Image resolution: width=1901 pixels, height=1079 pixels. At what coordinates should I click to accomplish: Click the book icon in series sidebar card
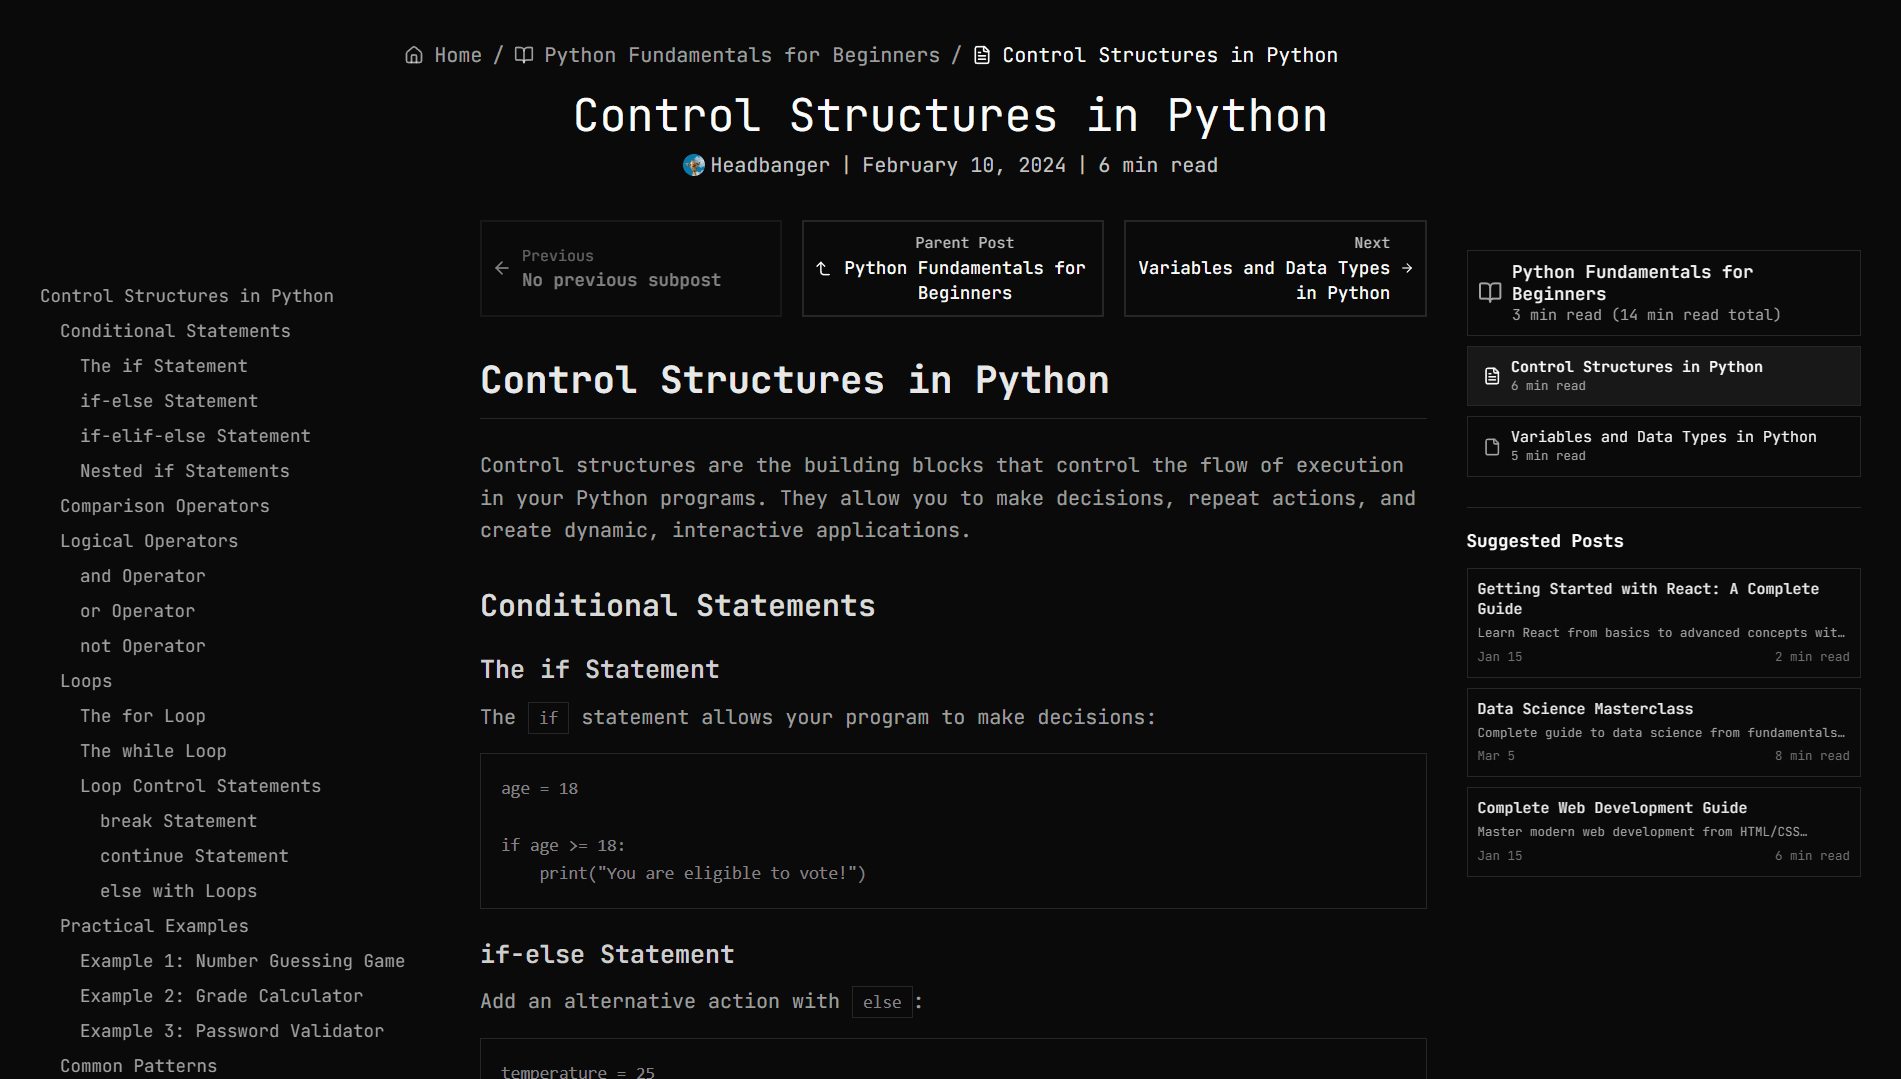pos(1490,292)
